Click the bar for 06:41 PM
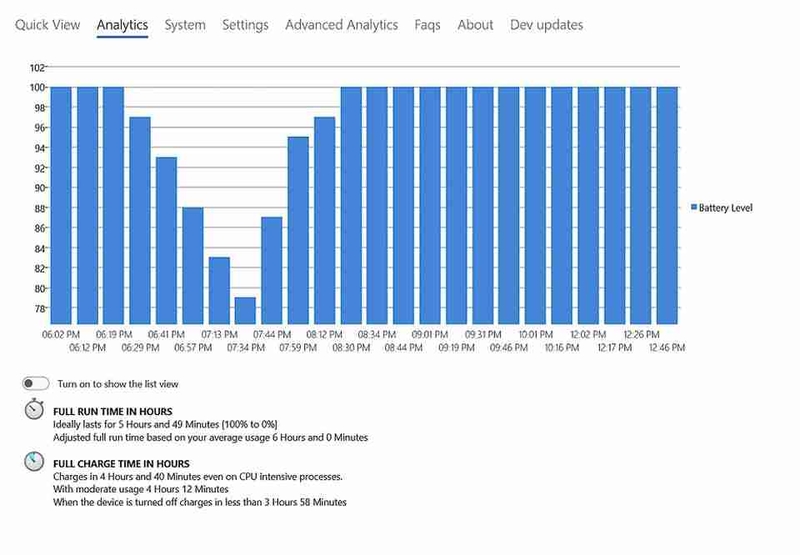 (x=166, y=240)
